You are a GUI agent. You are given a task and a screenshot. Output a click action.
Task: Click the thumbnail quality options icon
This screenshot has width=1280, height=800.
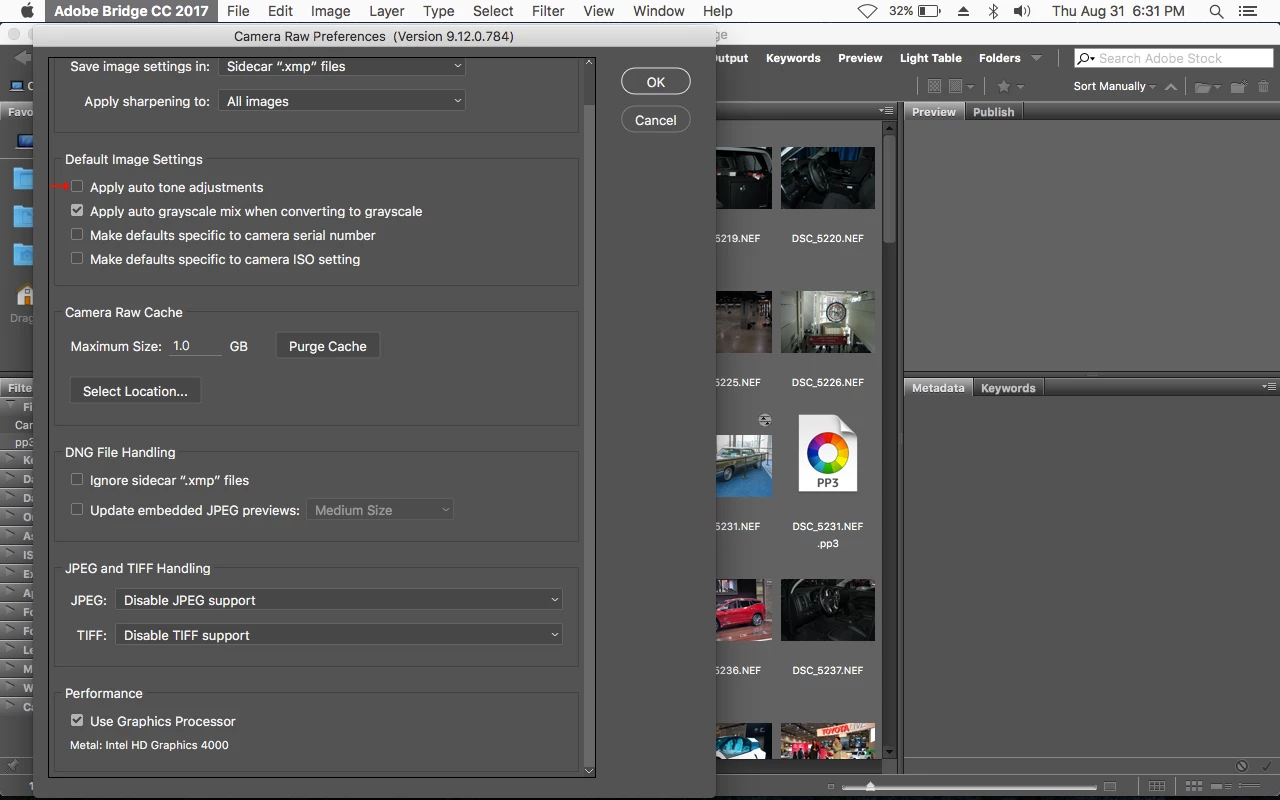click(960, 87)
